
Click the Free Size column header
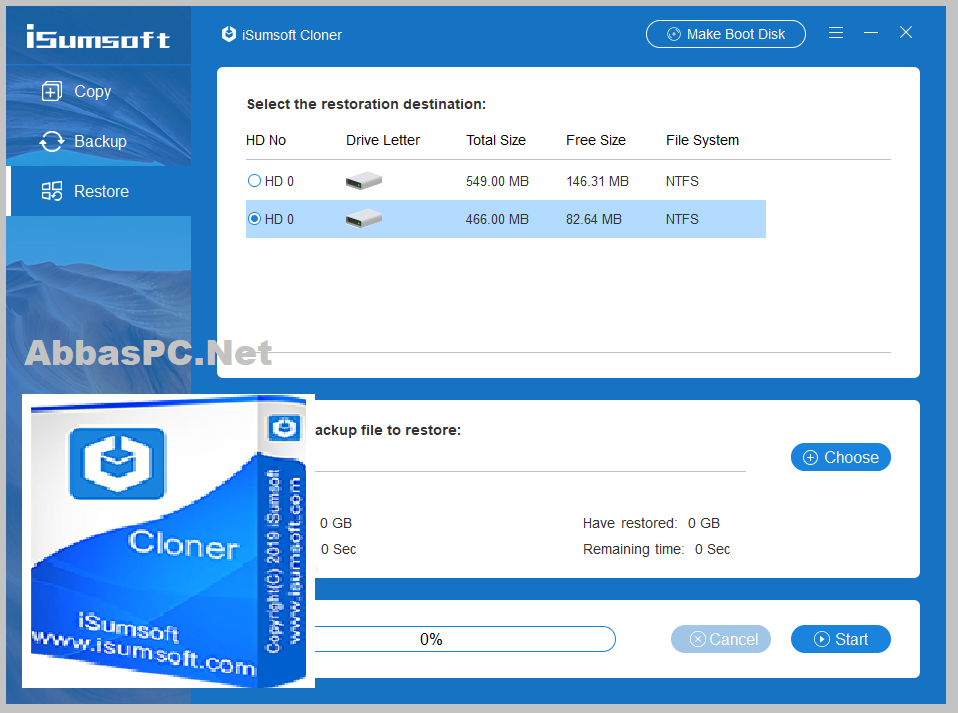click(x=596, y=141)
